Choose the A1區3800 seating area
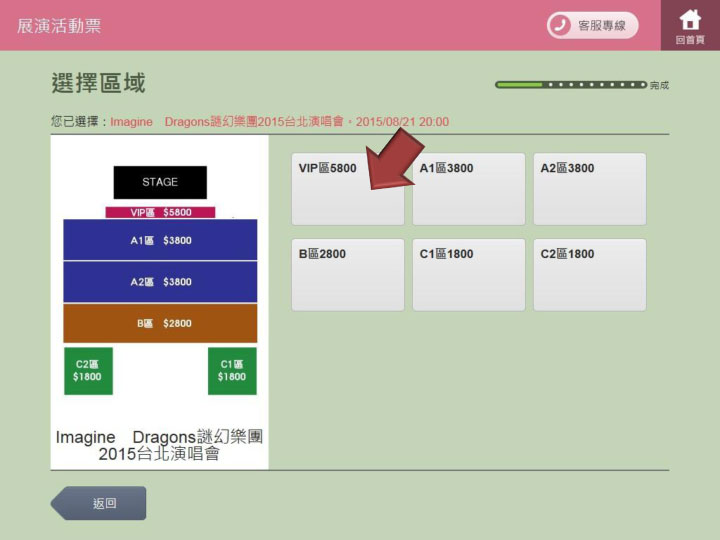Screen dimensions: 720x540 [x=469, y=189]
